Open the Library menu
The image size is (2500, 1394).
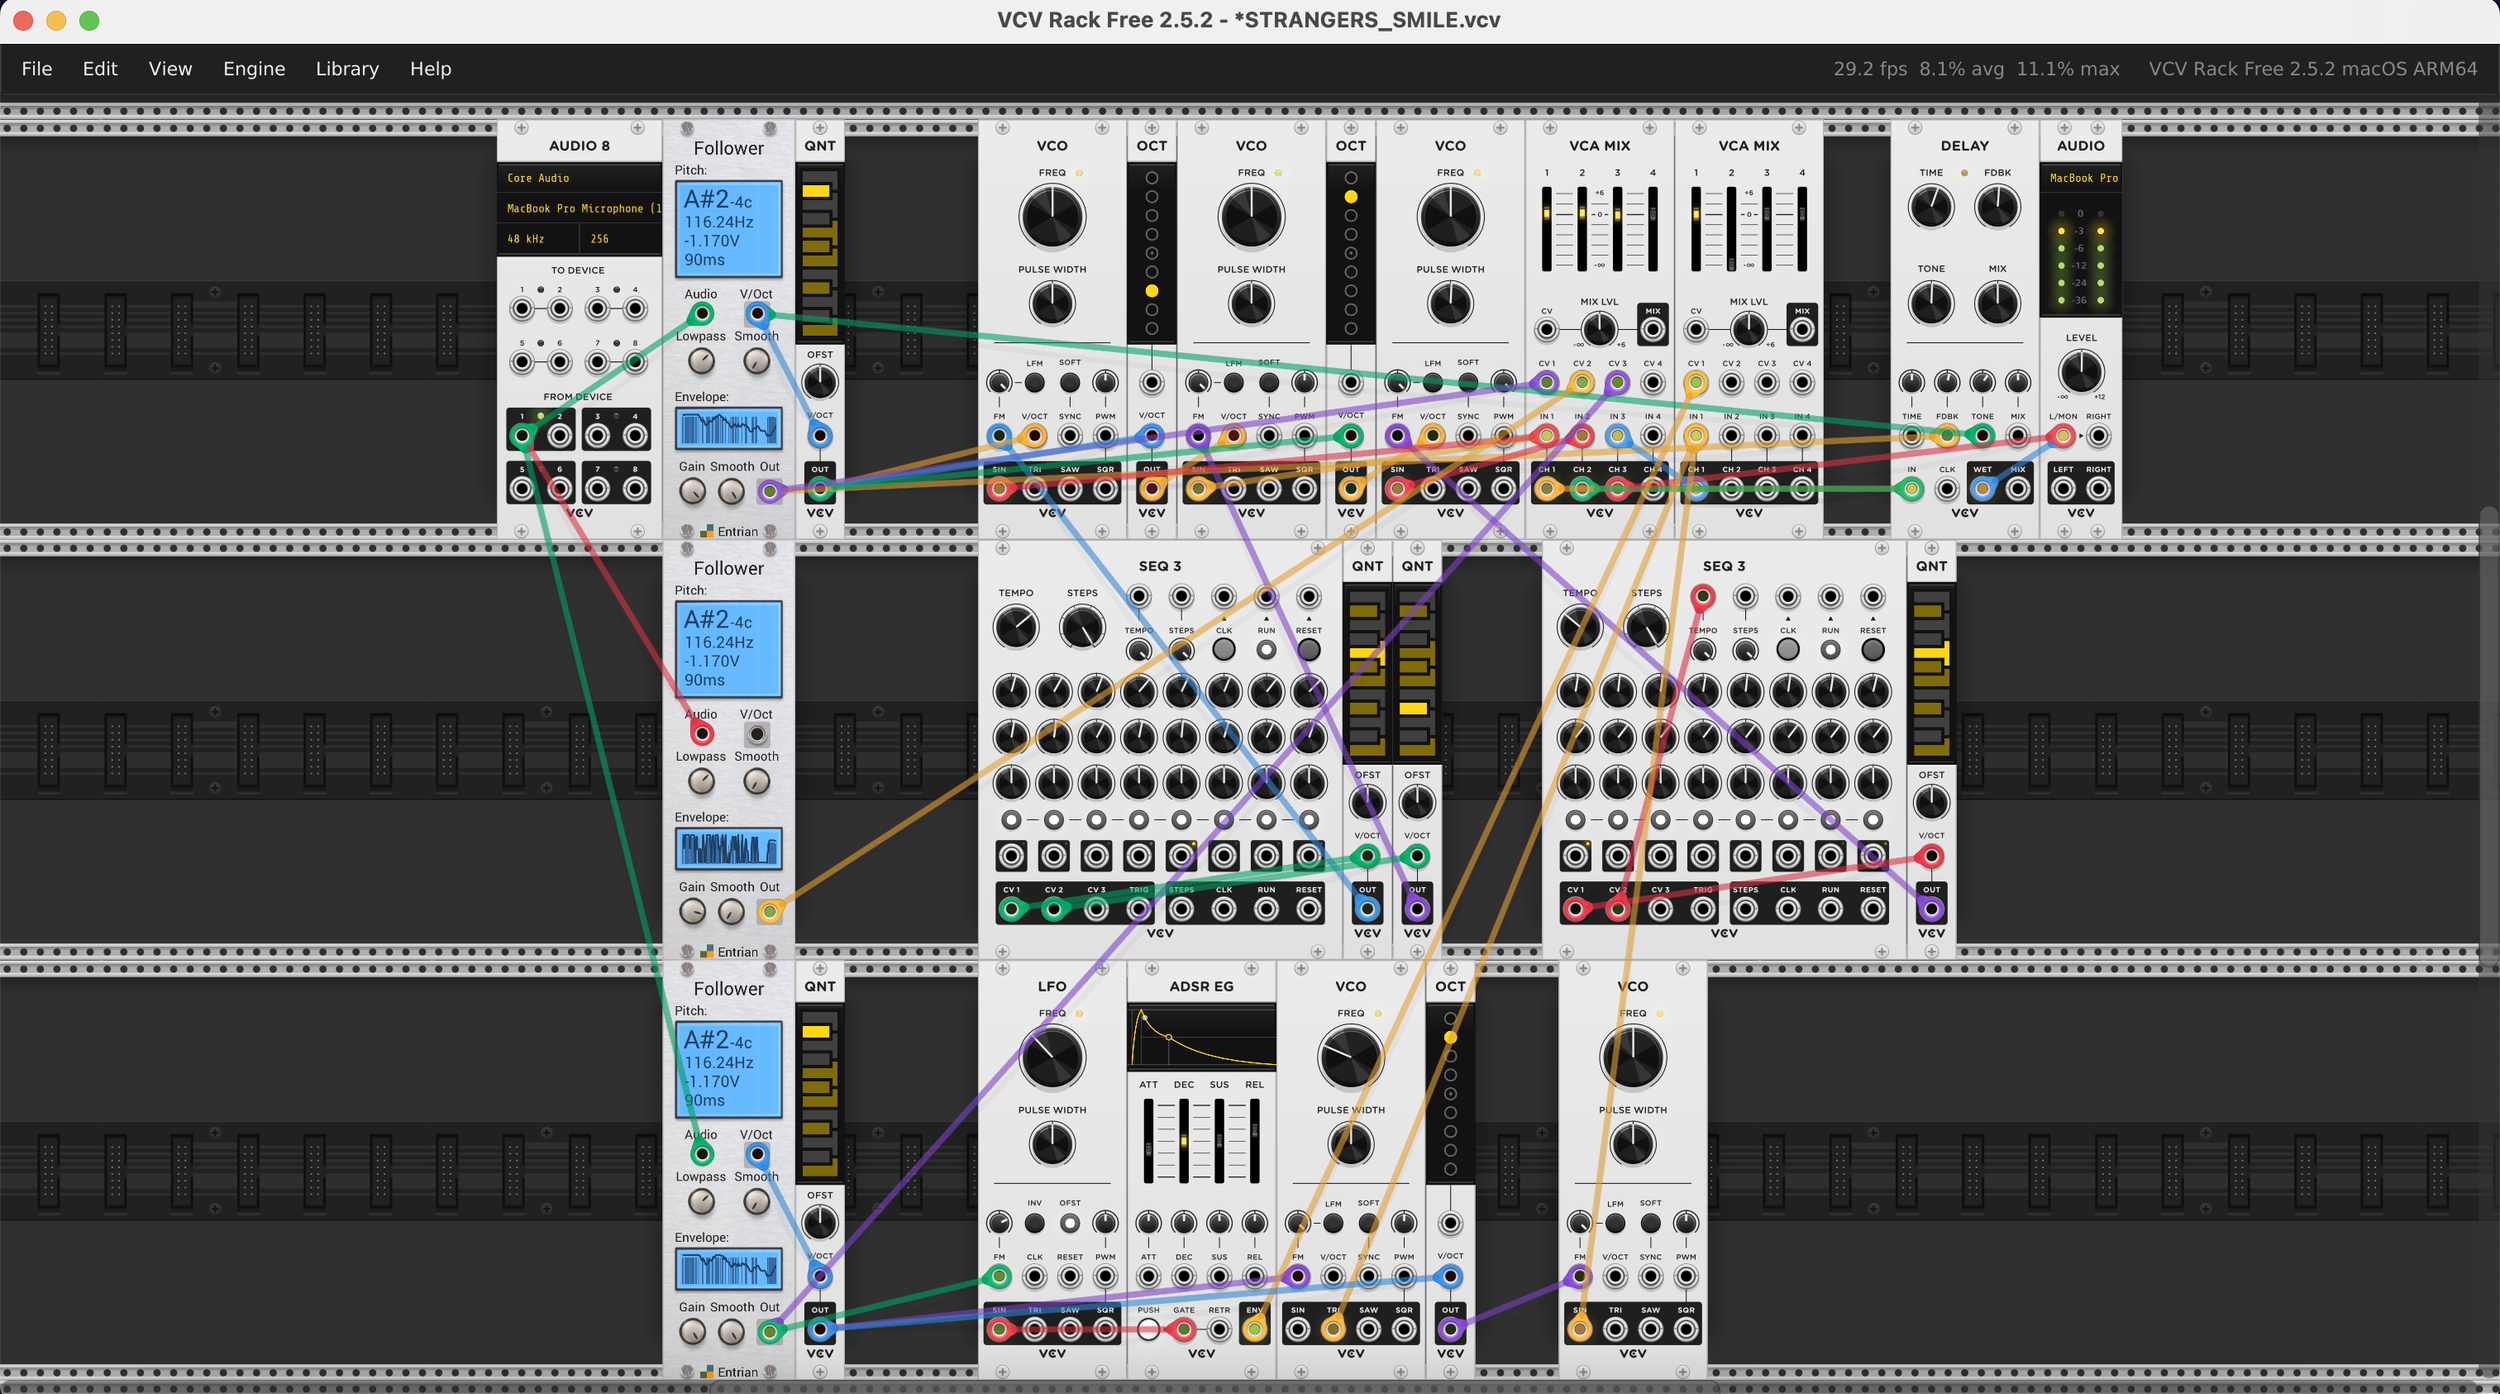pos(347,69)
